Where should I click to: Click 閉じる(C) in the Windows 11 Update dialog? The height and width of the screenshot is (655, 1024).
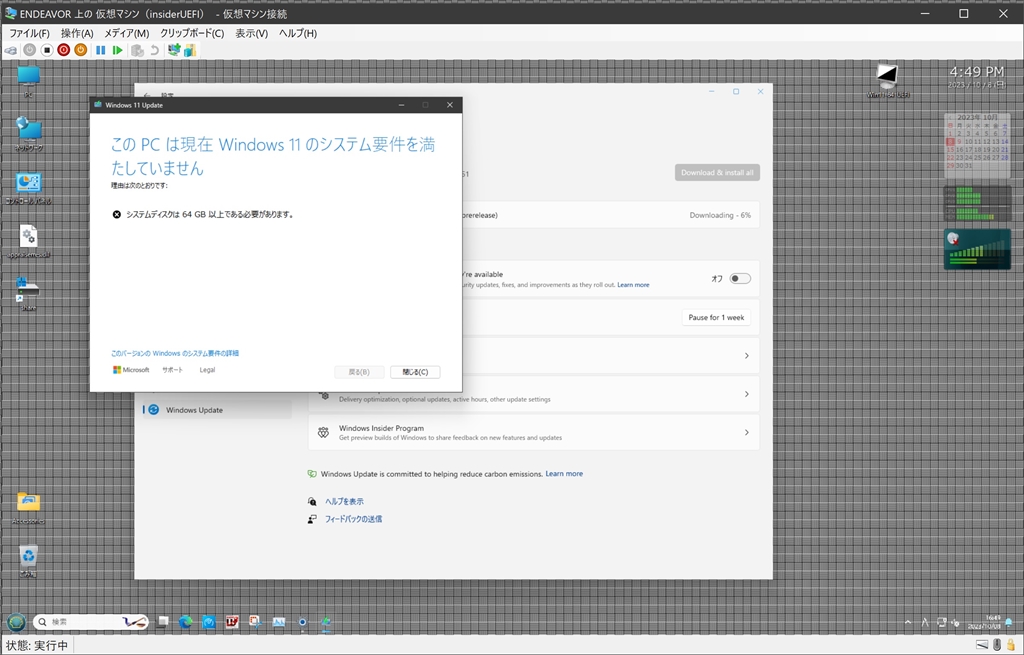click(415, 372)
